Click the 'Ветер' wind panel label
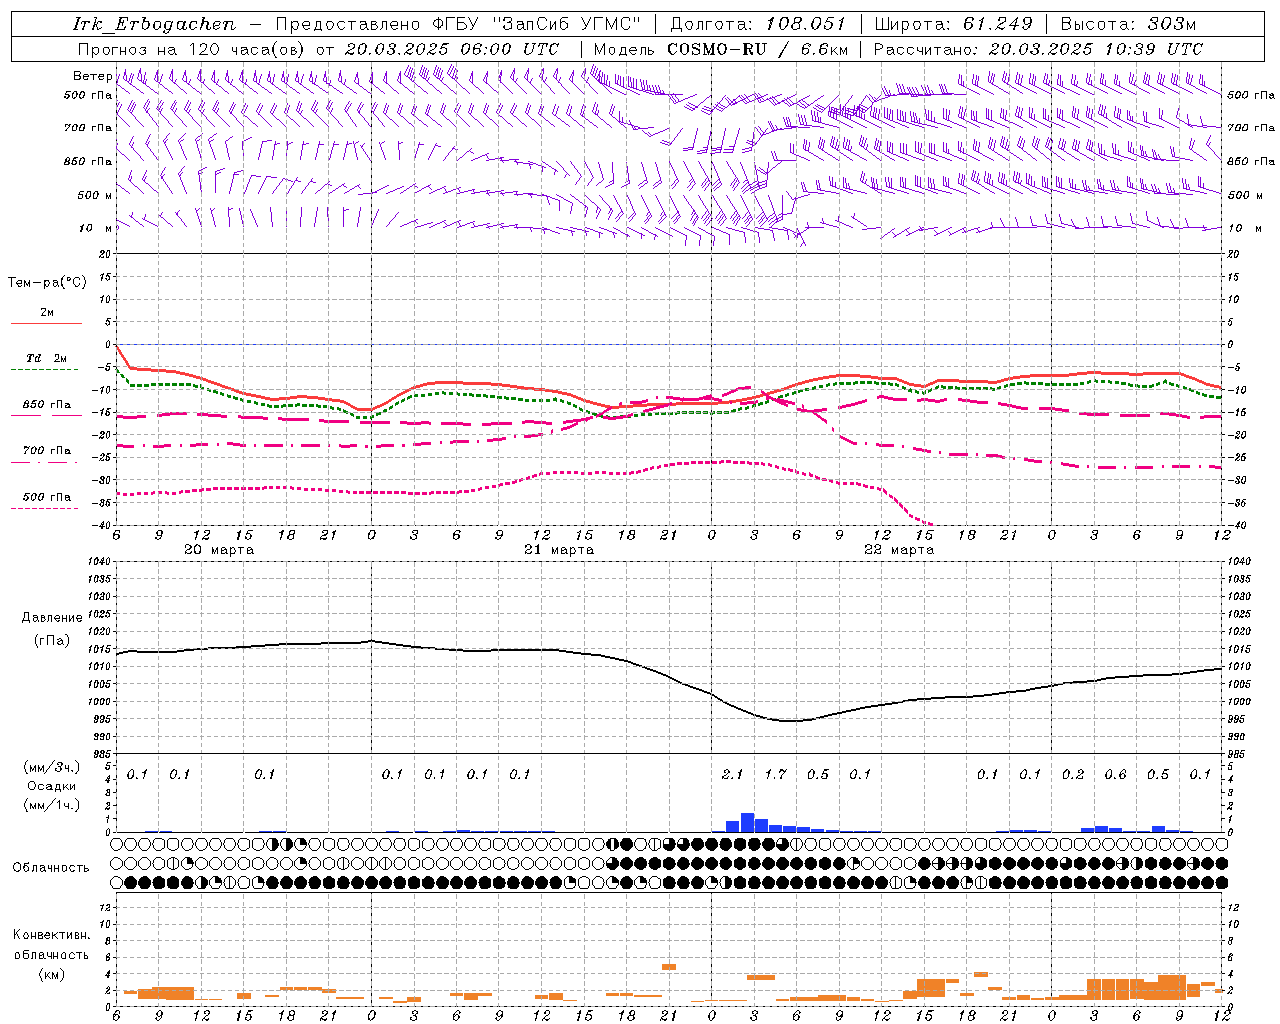 tap(92, 76)
